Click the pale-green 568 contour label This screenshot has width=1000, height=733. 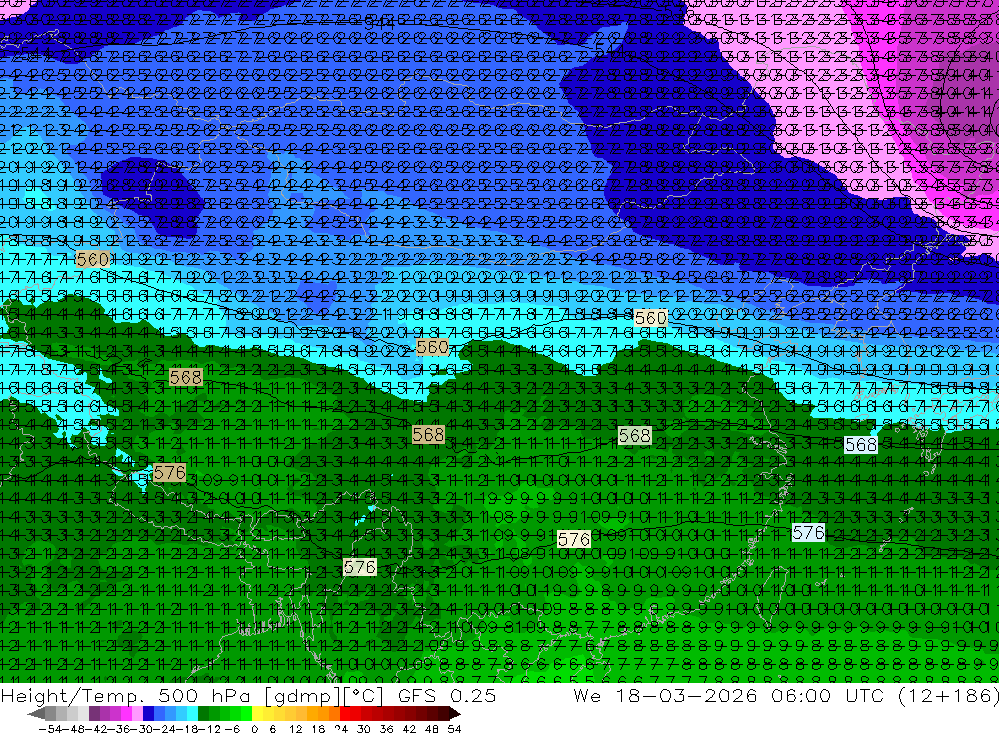pos(635,435)
